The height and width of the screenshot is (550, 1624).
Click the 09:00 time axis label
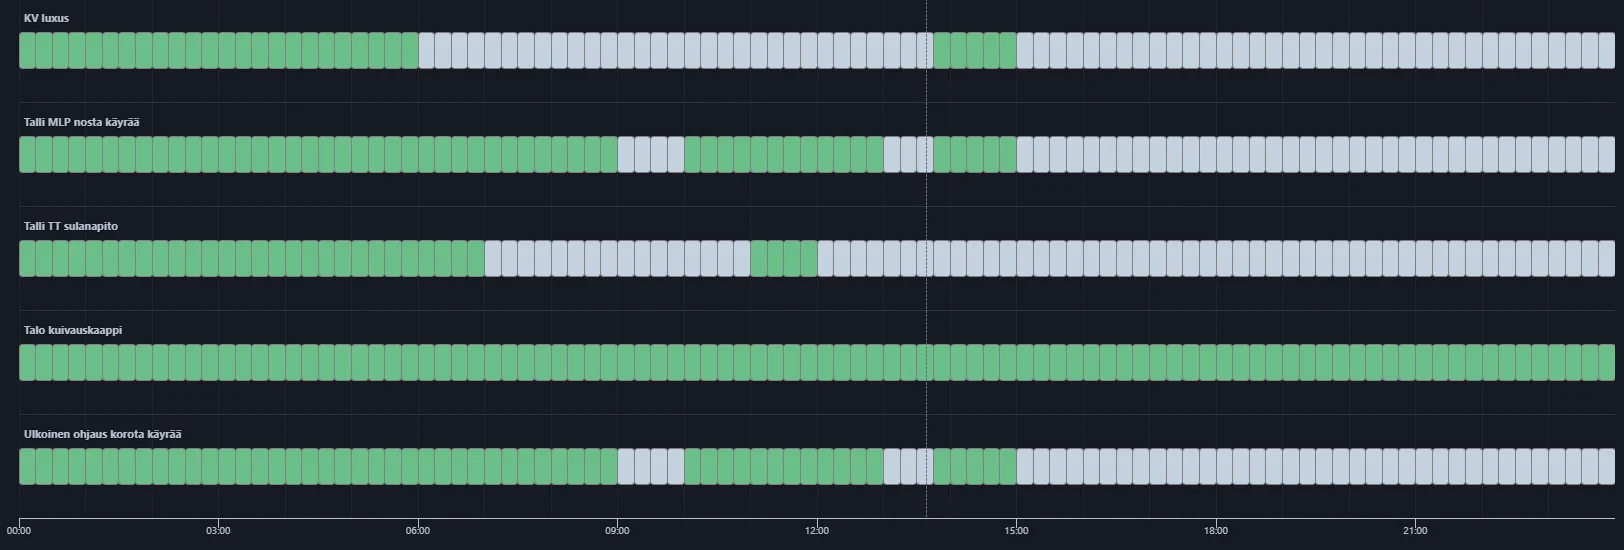617,530
